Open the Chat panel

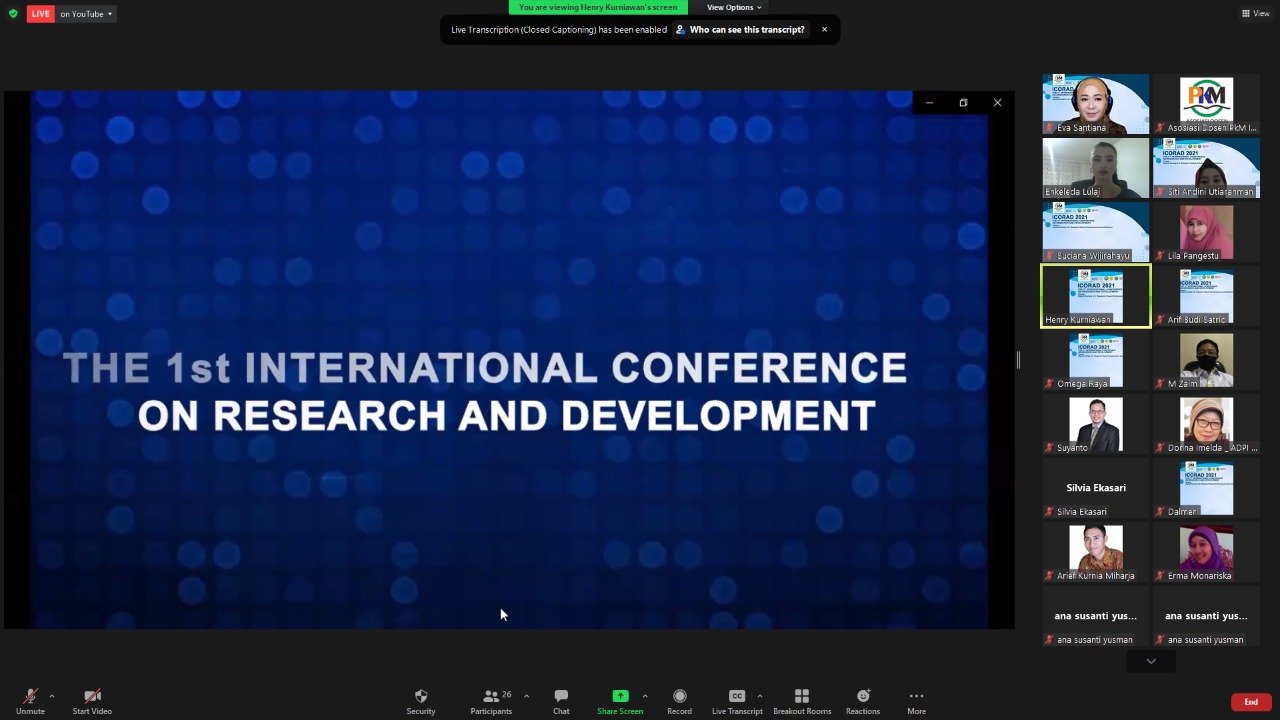[561, 696]
